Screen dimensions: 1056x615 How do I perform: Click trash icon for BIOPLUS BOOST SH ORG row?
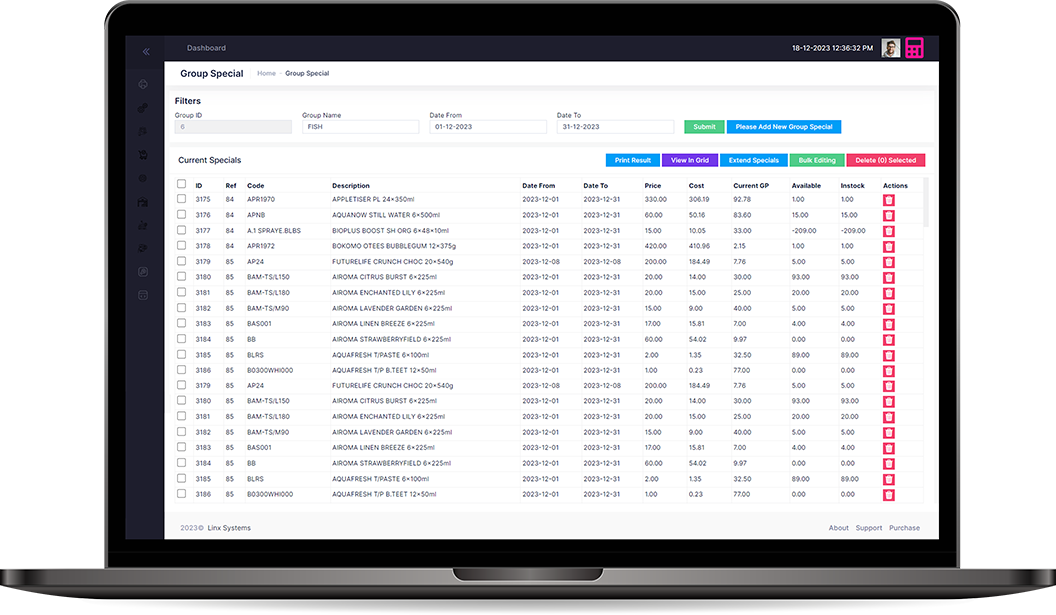click(x=888, y=231)
